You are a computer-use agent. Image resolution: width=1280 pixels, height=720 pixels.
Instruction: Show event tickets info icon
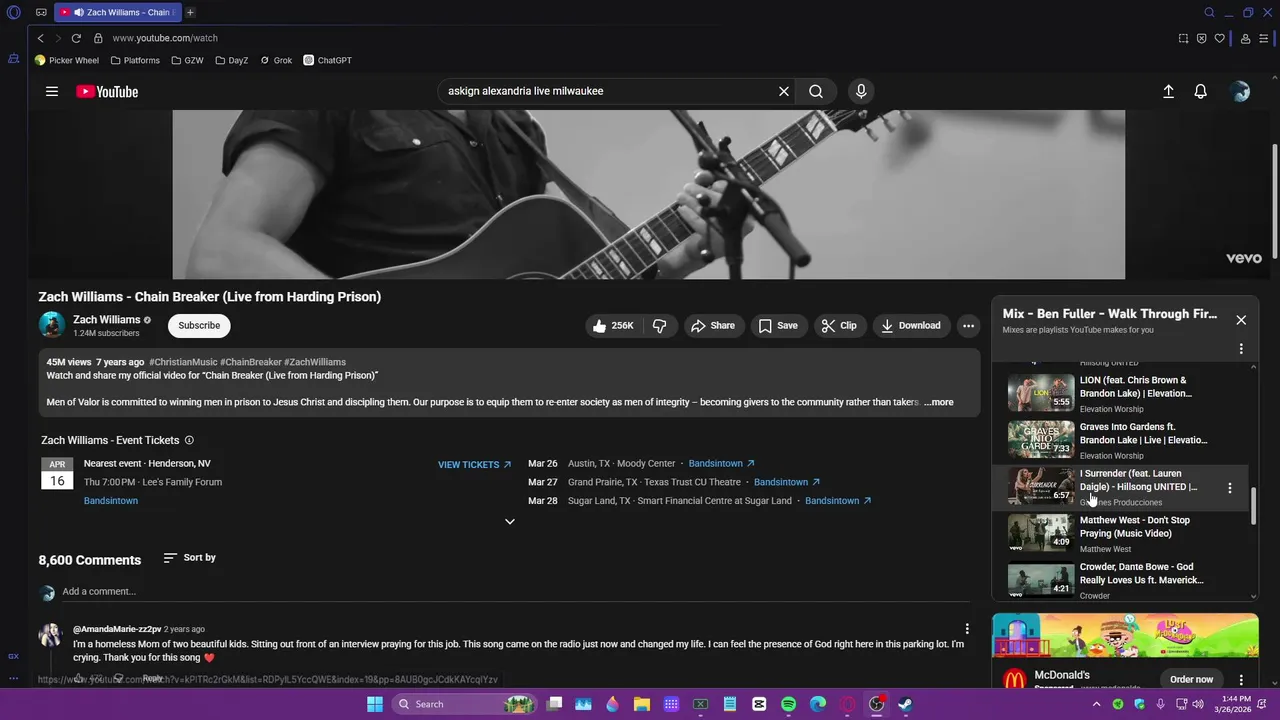point(190,440)
